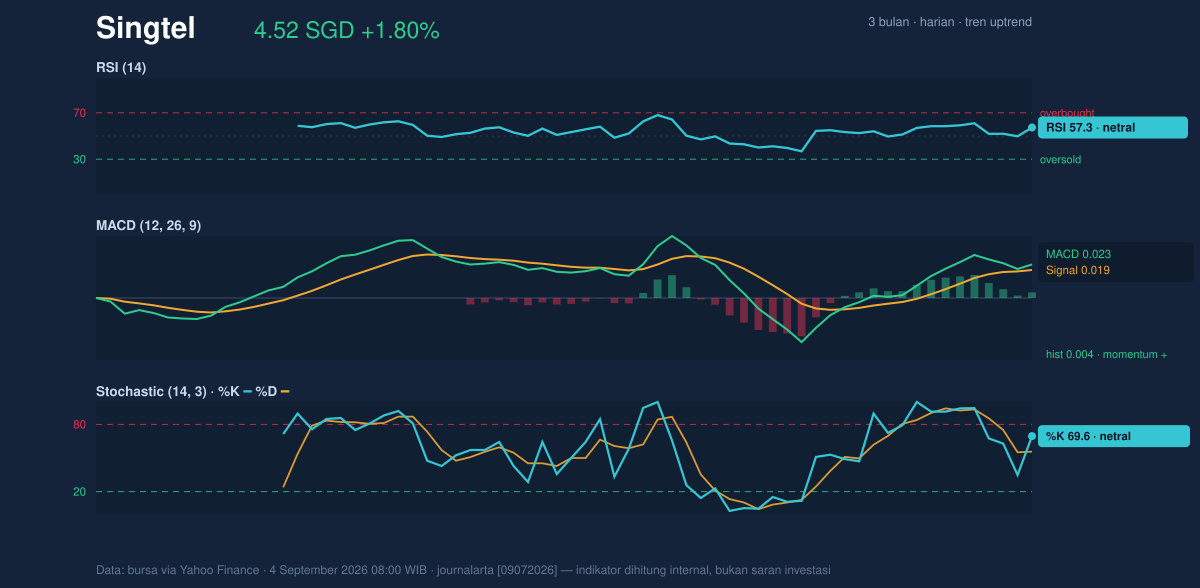Click the MACD 0.023 legend value

[1078, 254]
